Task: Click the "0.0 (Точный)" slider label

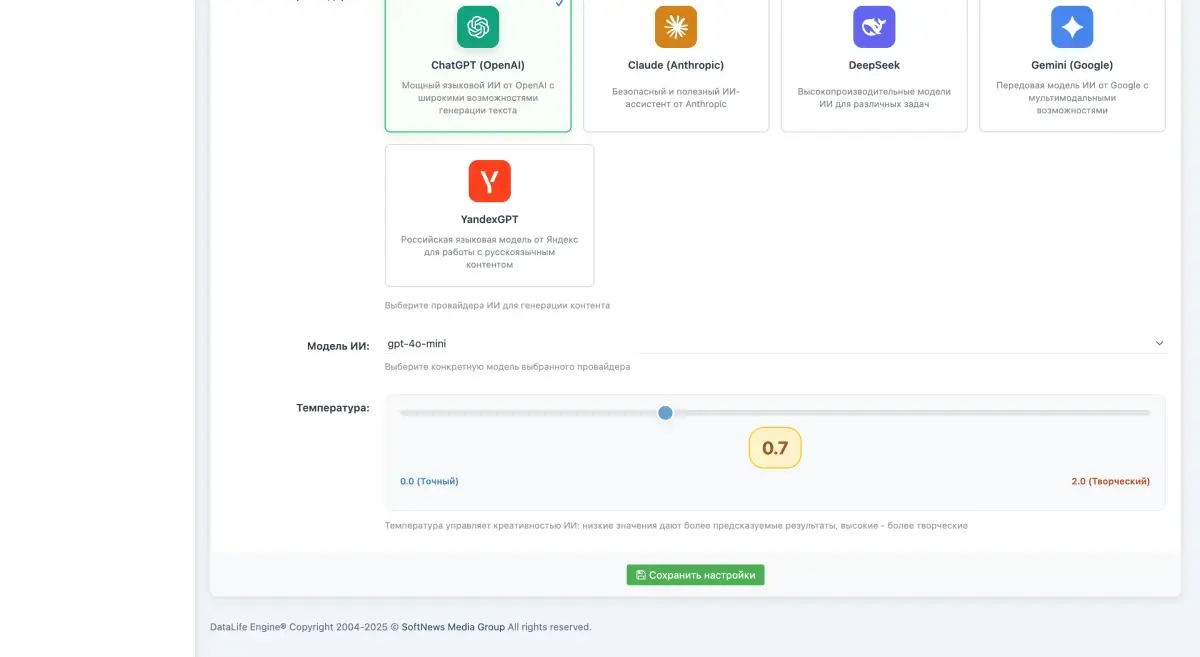Action: pos(429,481)
